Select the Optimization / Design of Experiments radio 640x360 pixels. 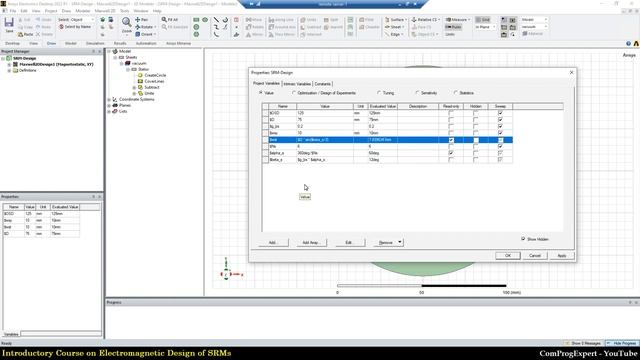[x=294, y=93]
